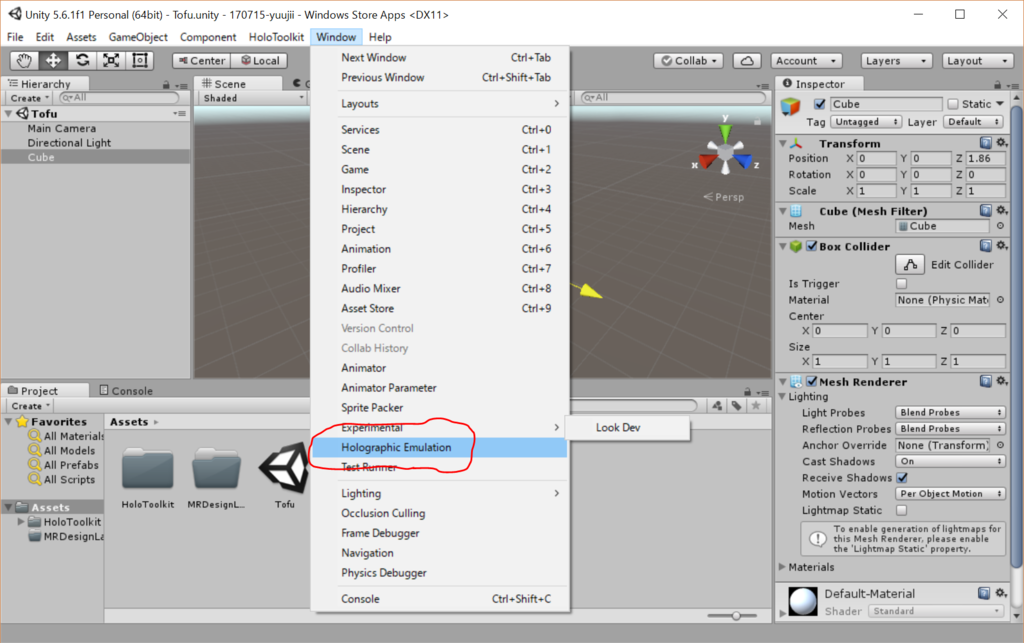Open Default-Material gear settings
1024x643 pixels.
tap(1001, 593)
